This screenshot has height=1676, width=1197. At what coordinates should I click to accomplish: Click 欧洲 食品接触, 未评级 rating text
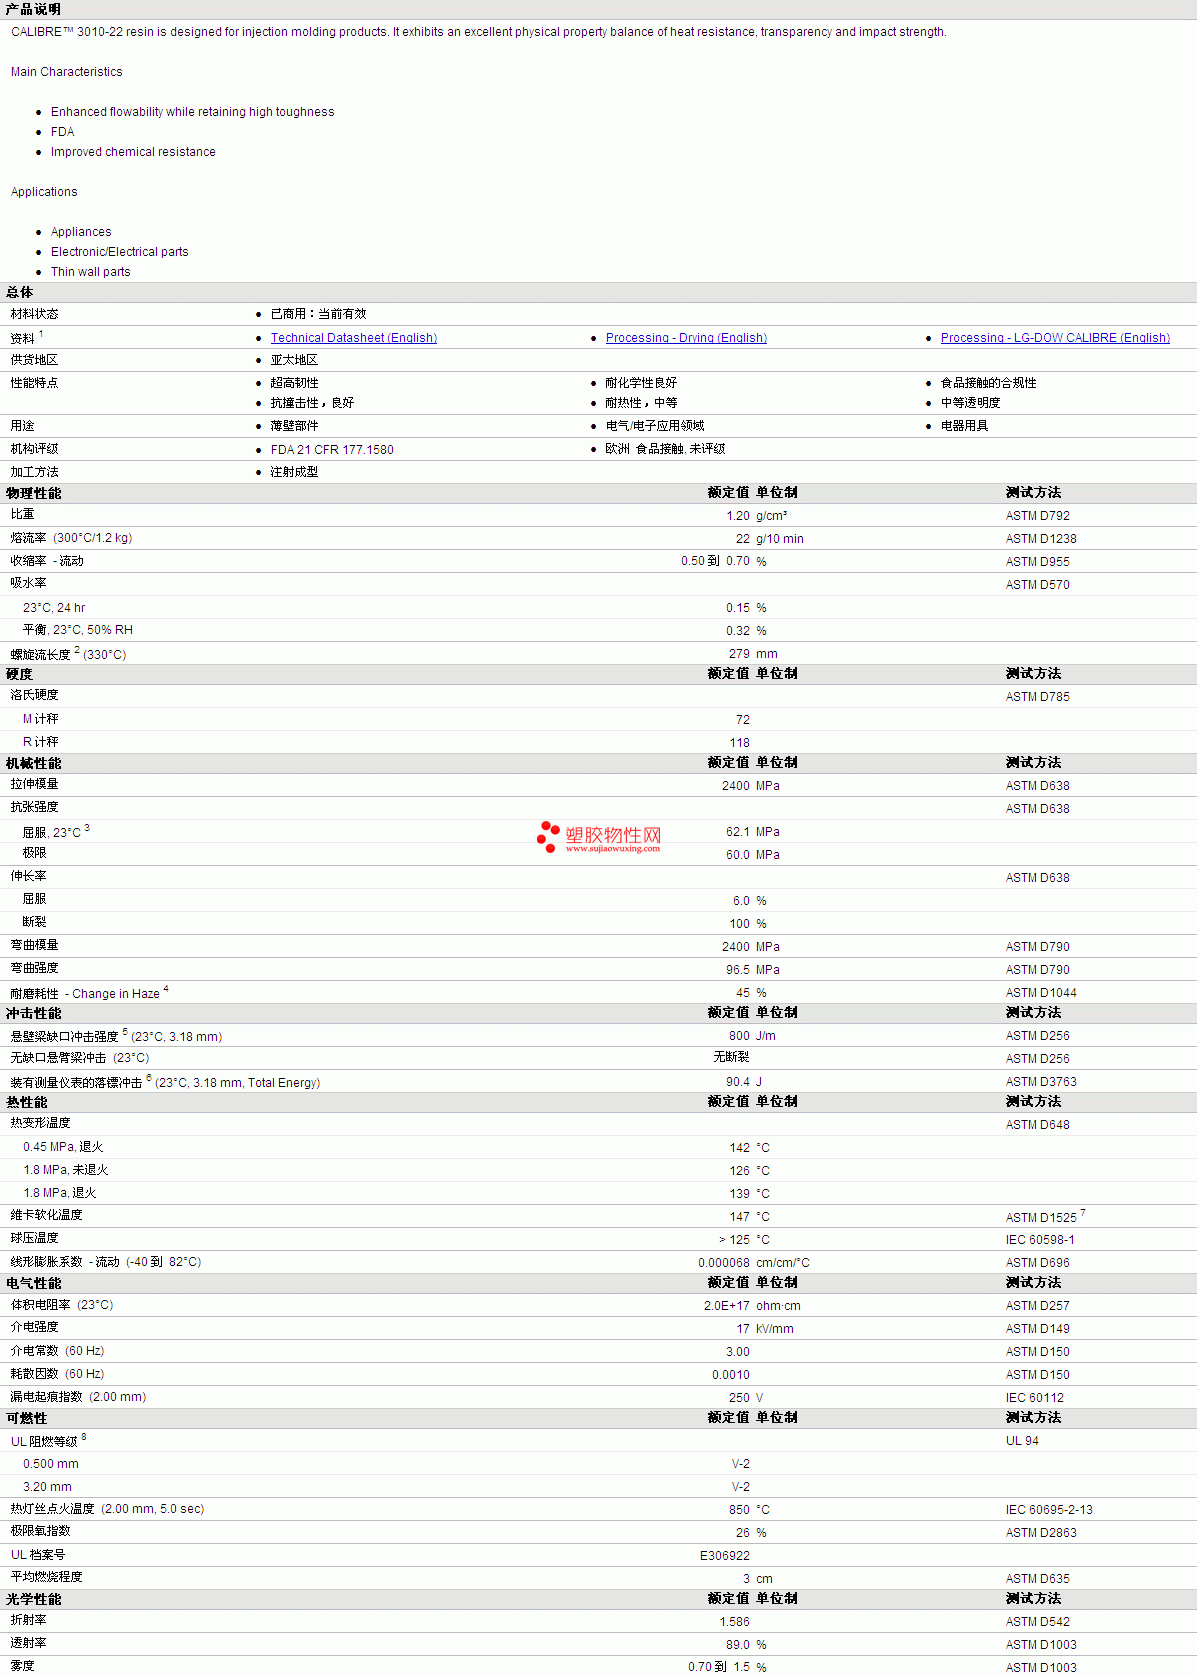tap(665, 449)
